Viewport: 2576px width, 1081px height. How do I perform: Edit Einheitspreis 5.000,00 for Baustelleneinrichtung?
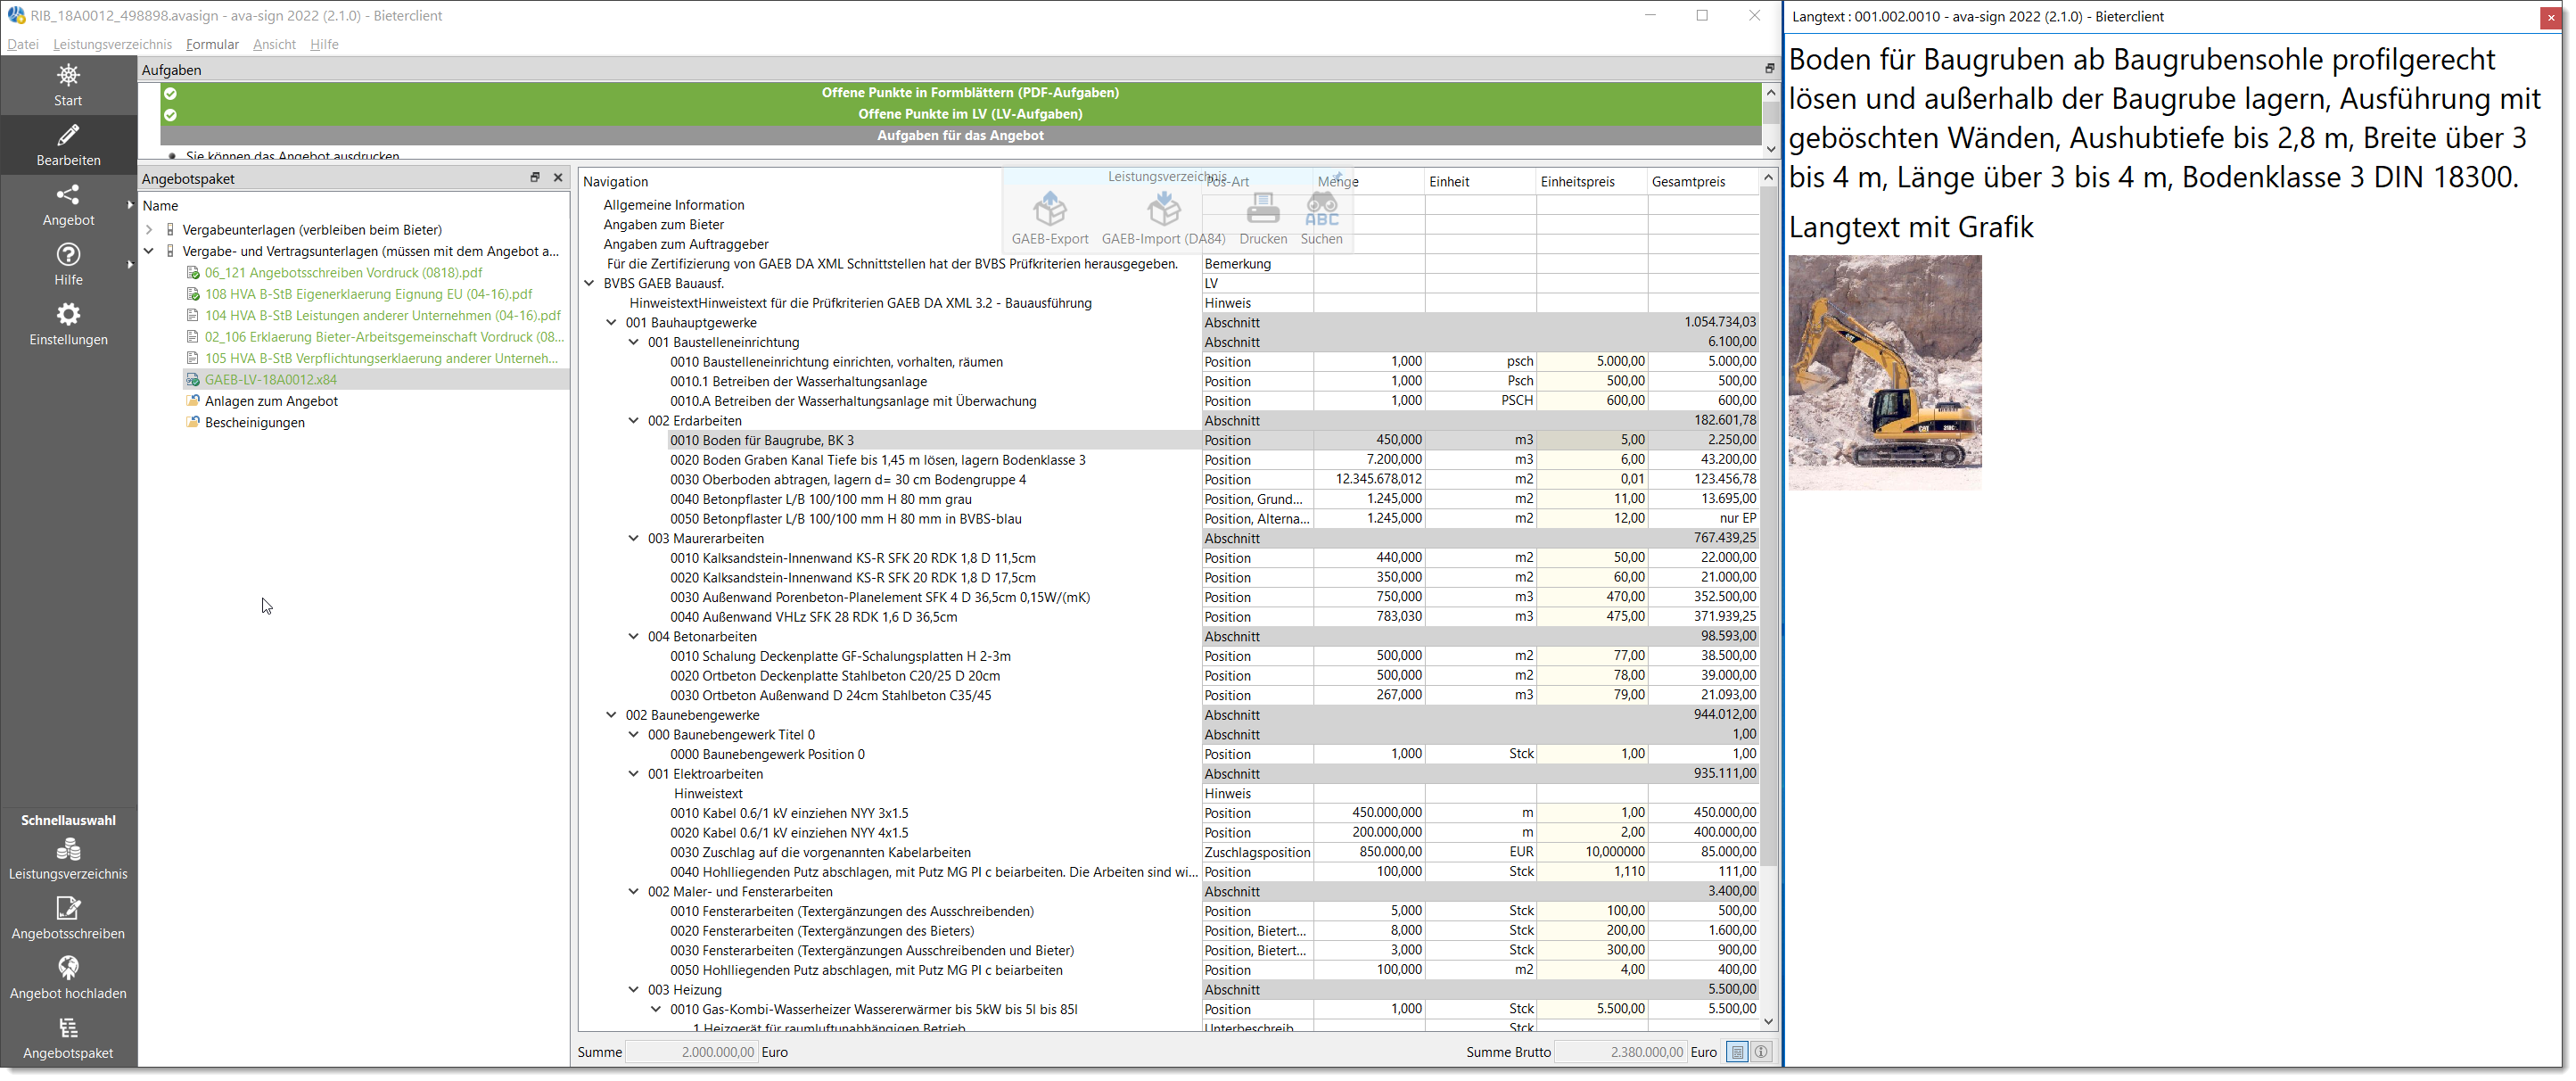[x=1592, y=361]
